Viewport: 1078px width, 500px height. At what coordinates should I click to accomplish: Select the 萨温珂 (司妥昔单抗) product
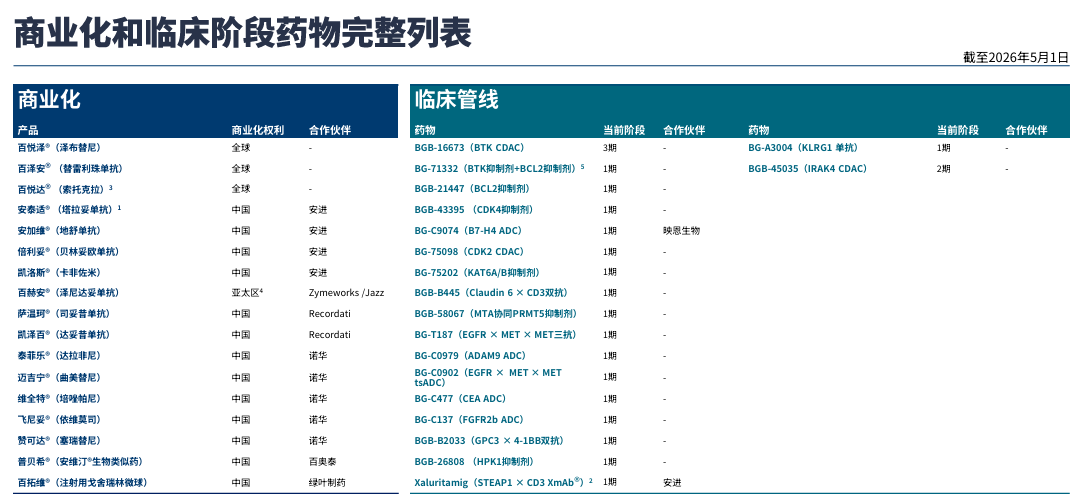pos(64,314)
